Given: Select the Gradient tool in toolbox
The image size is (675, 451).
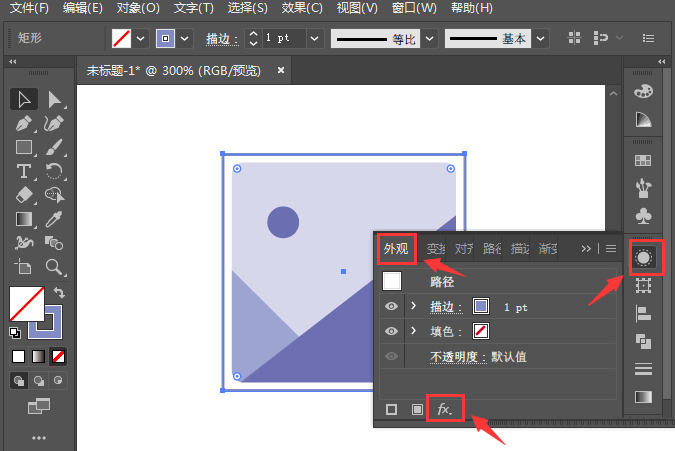Looking at the screenshot, I should (x=24, y=219).
